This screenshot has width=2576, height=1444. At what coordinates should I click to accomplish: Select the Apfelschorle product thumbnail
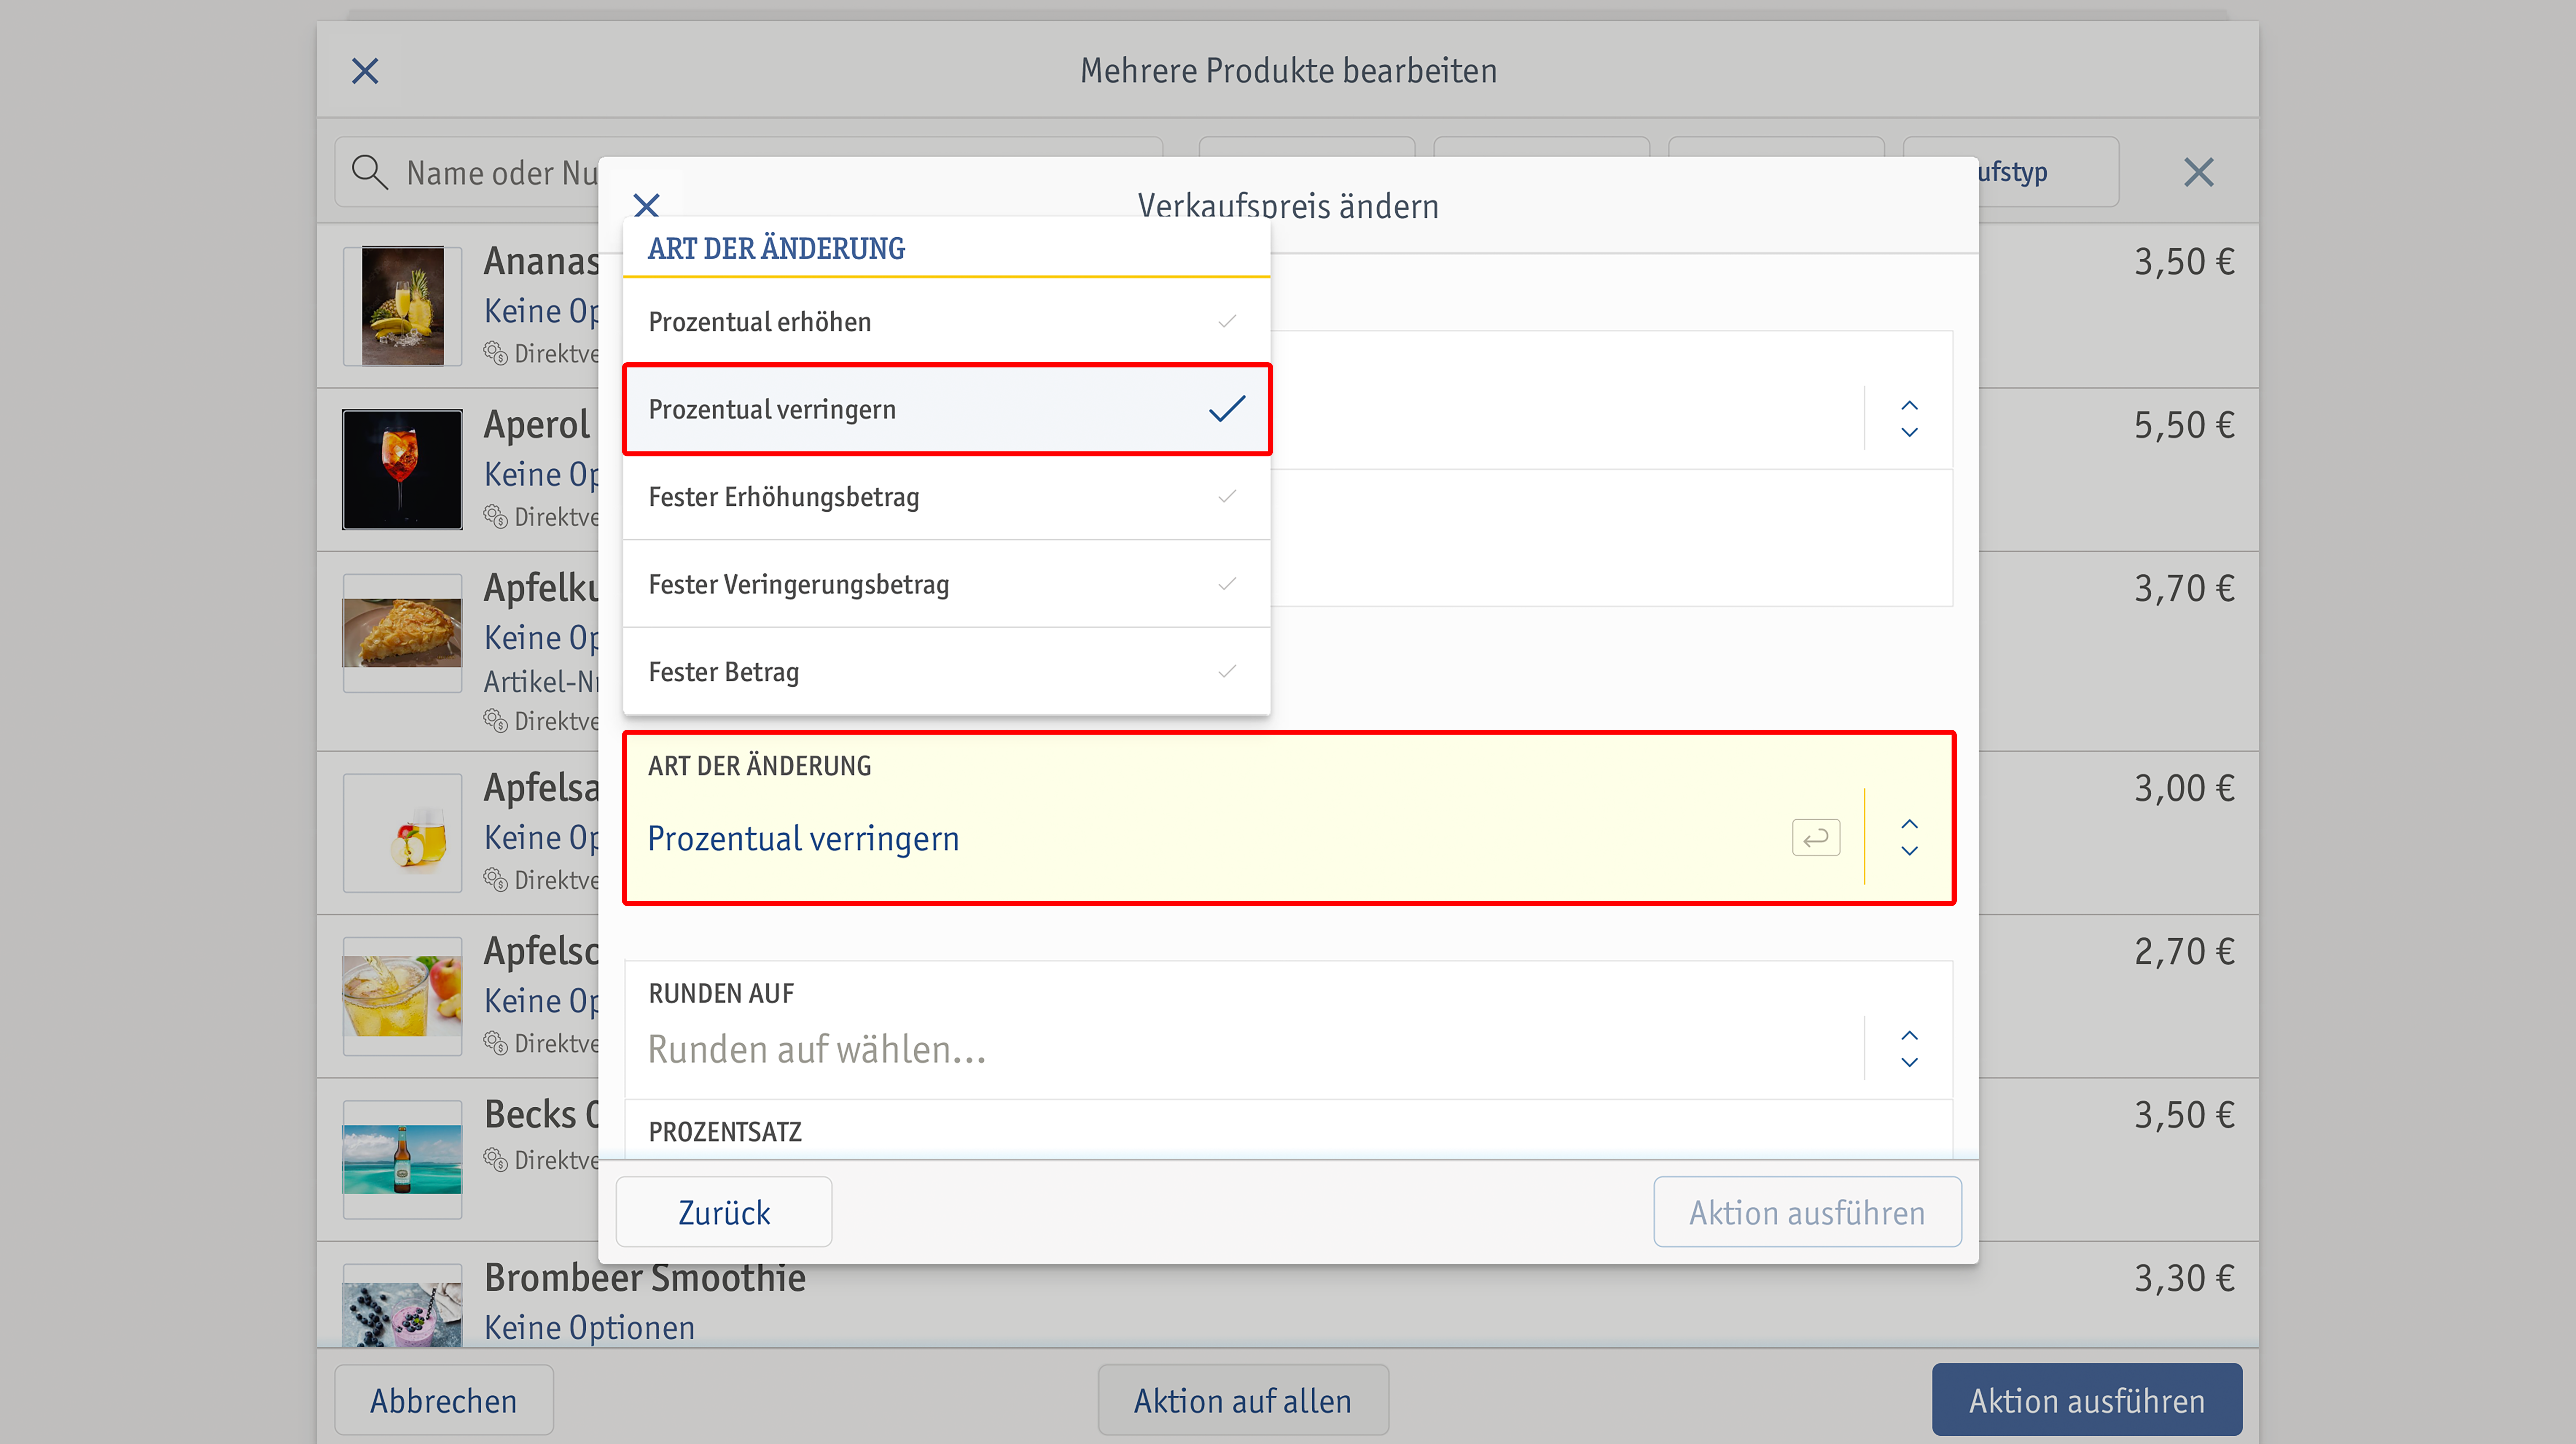pyautogui.click(x=402, y=996)
